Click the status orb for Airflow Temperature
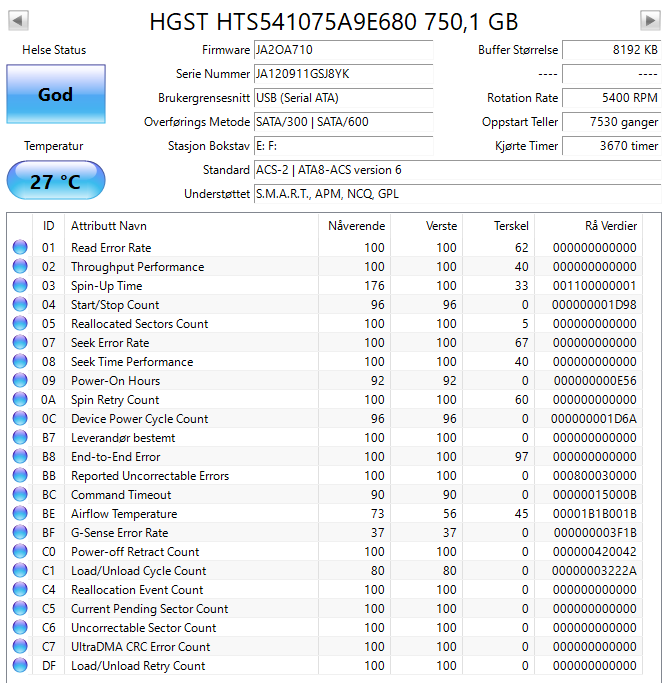Image resolution: width=669 pixels, height=683 pixels. (20, 514)
